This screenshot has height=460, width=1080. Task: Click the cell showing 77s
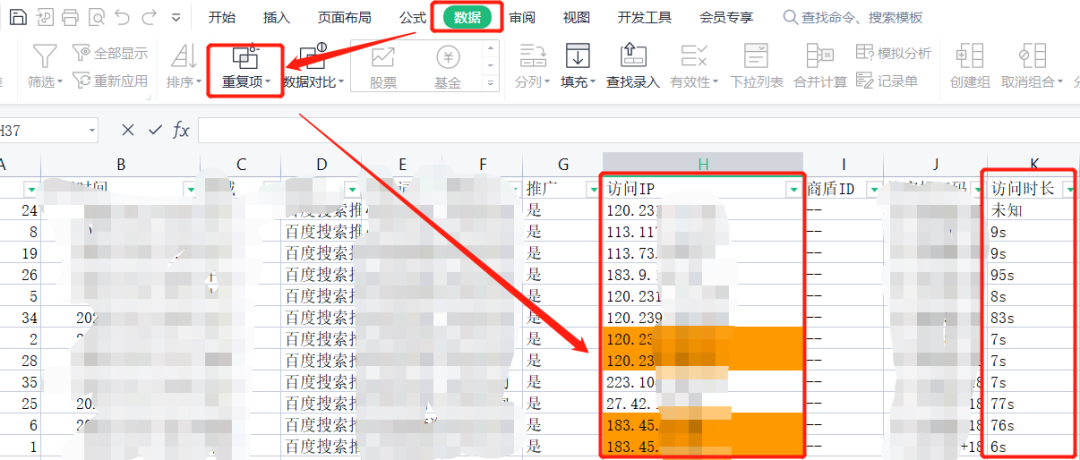pyautogui.click(x=1032, y=403)
